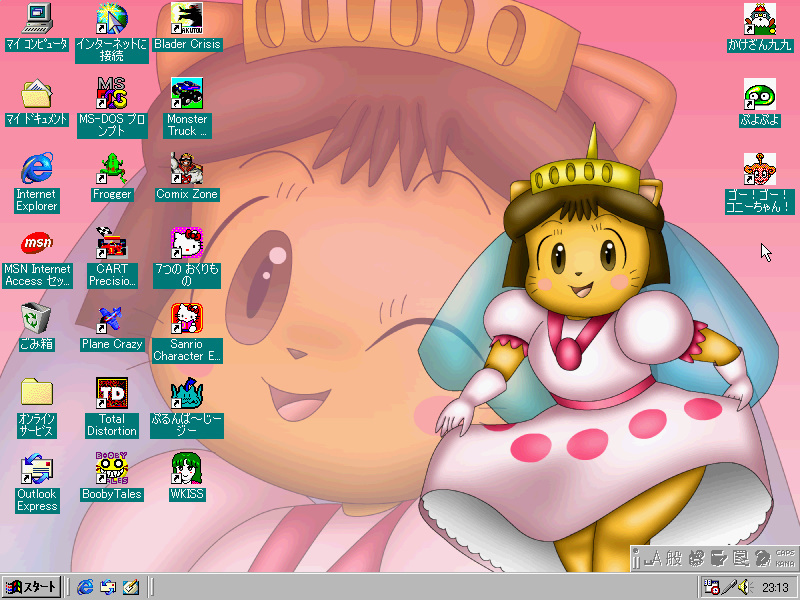This screenshot has height=600, width=800.
Task: Click the IME toolbar help question-mark icon
Action: (762, 559)
